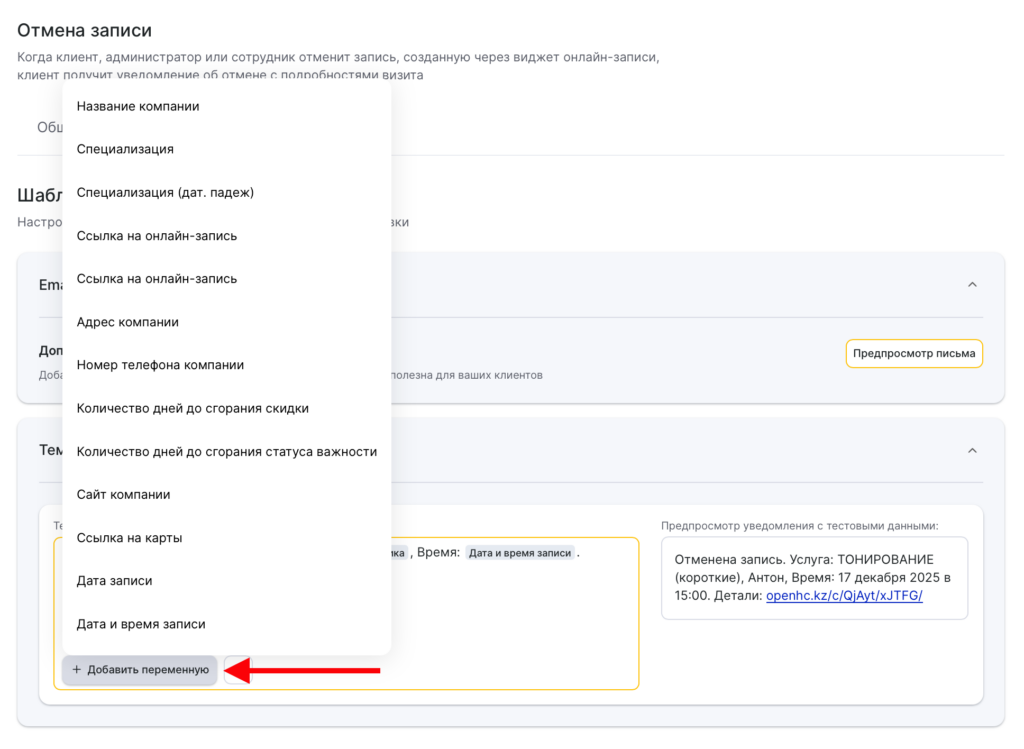Choose the plain Специализация variable
Viewport: 1024px width, 749px height.
point(125,149)
